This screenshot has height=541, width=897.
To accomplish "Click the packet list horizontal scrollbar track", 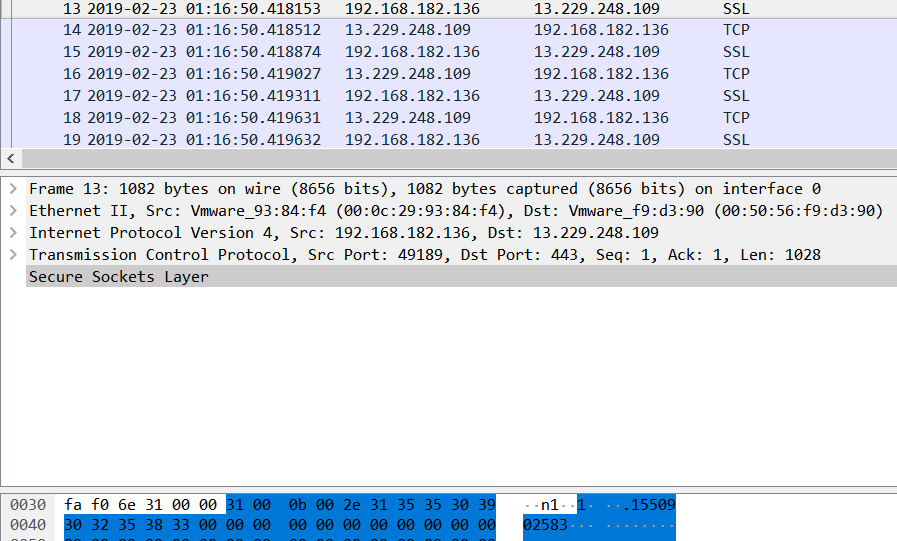I will (x=450, y=159).
